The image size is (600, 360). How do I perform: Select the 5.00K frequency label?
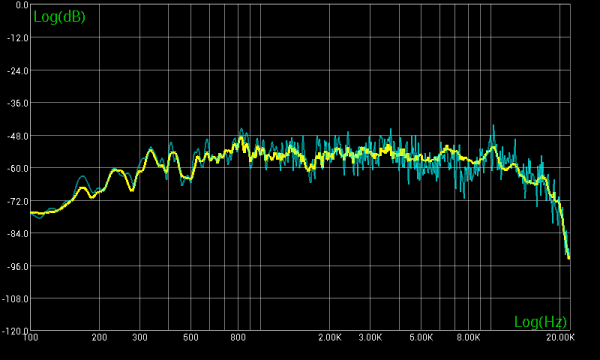click(x=421, y=337)
